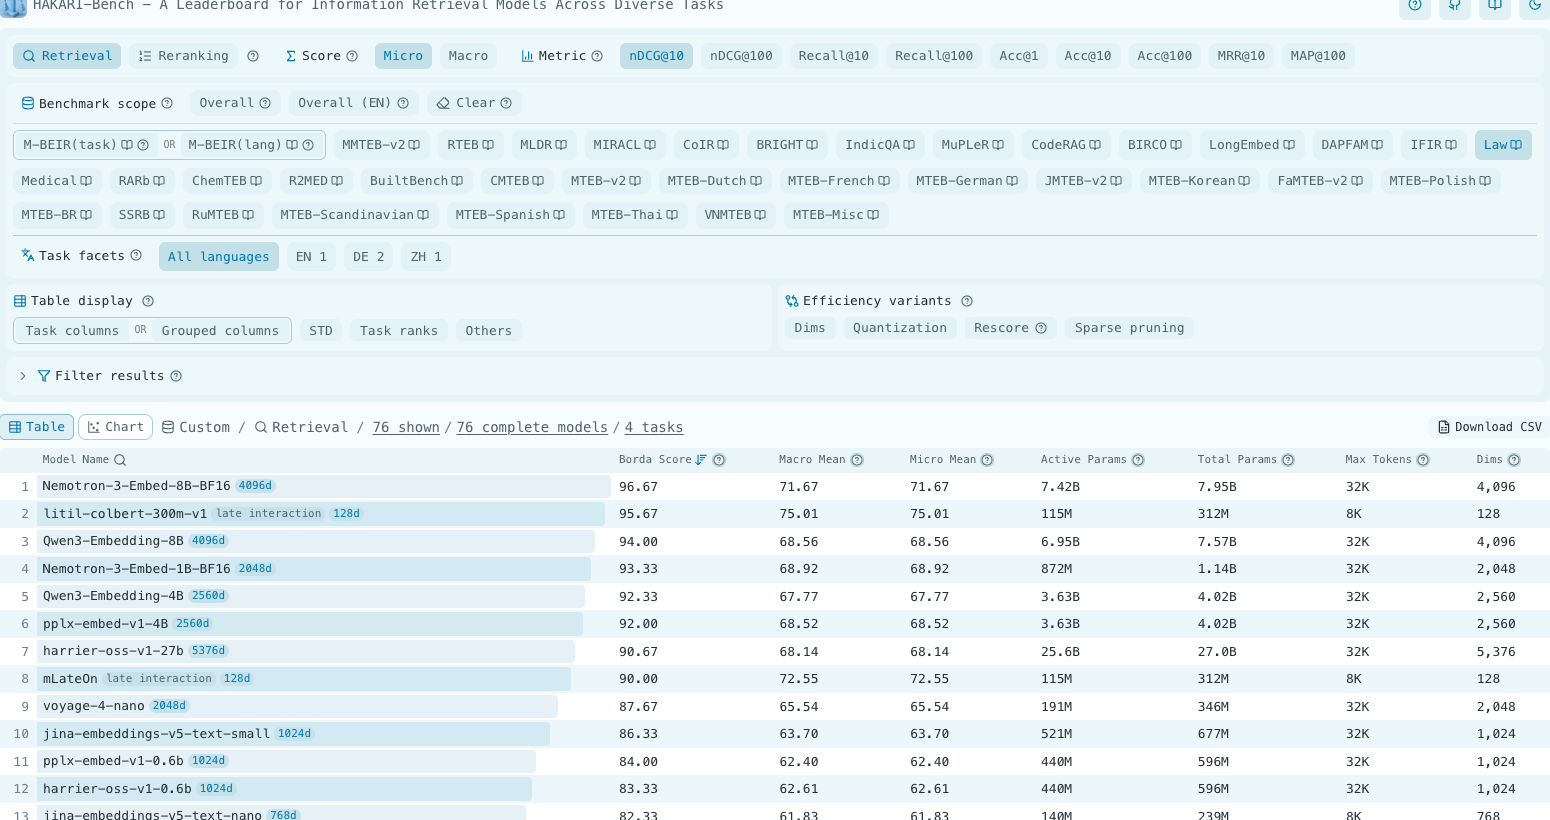Select the Retrieval mode chip
The image size is (1550, 820).
pyautogui.click(x=67, y=56)
